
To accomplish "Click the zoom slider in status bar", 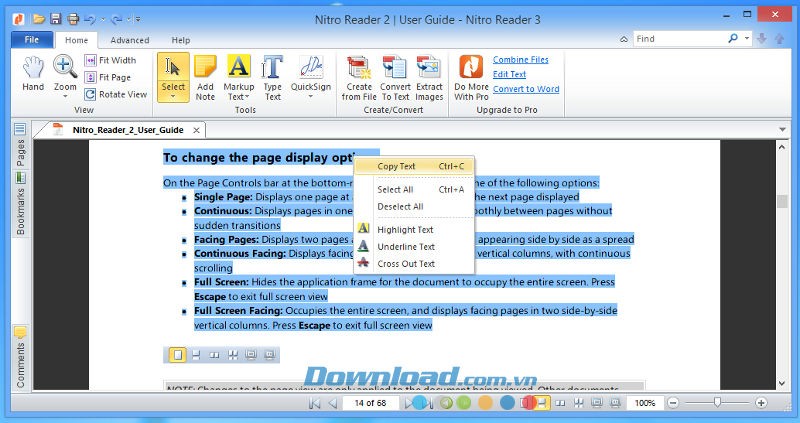I will pos(716,402).
